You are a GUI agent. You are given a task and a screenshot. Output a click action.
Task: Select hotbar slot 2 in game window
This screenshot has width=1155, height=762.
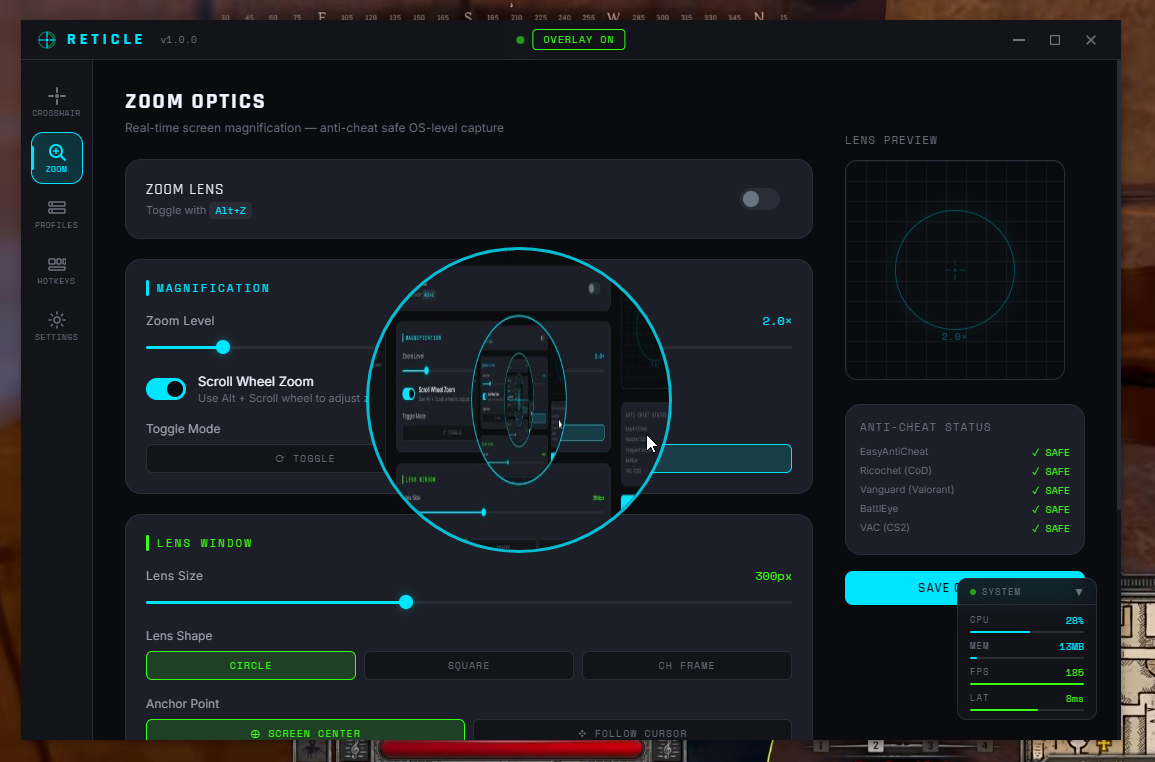tap(875, 746)
